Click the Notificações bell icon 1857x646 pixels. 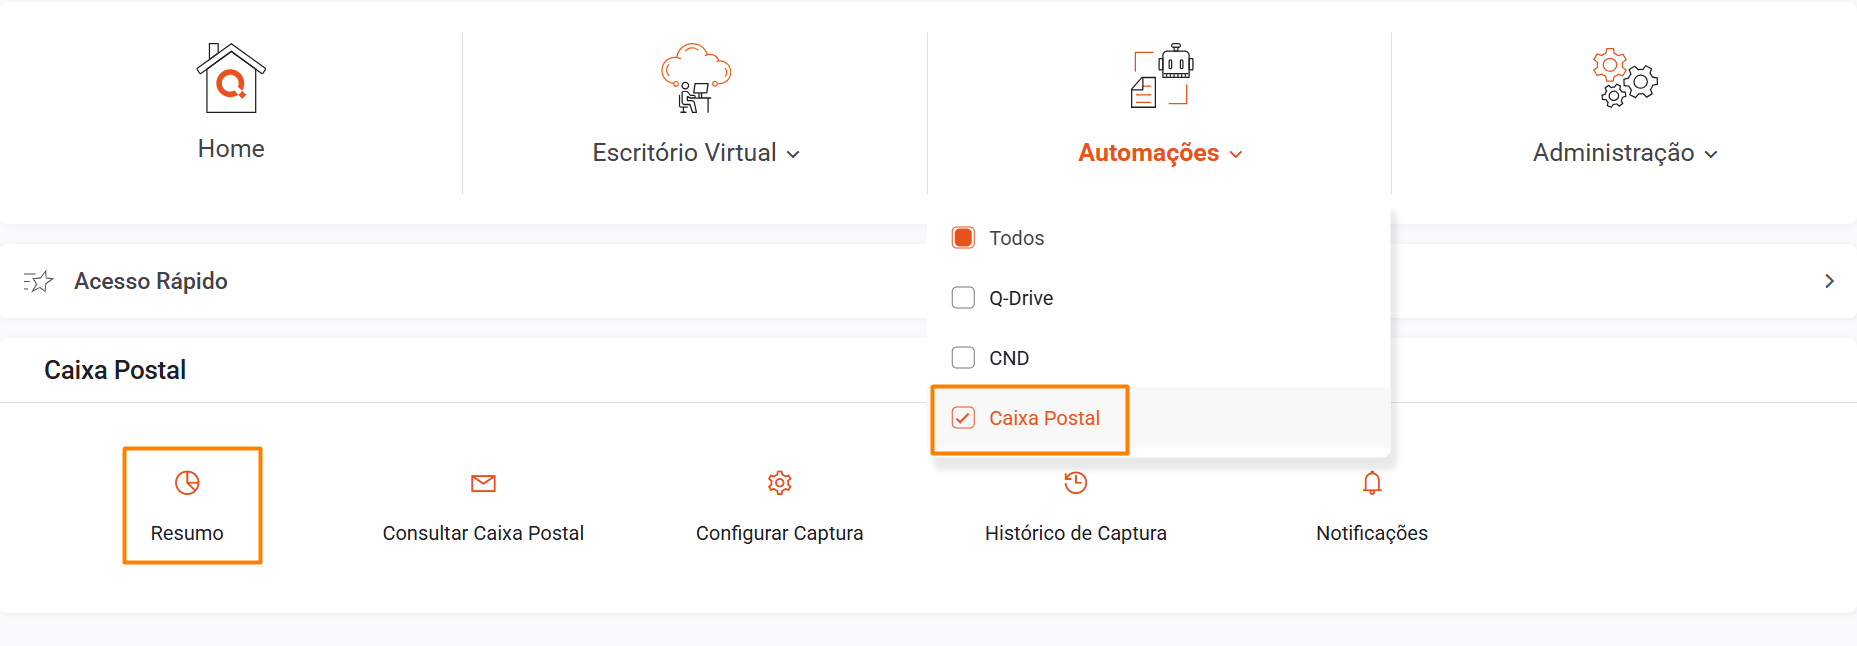click(x=1372, y=483)
